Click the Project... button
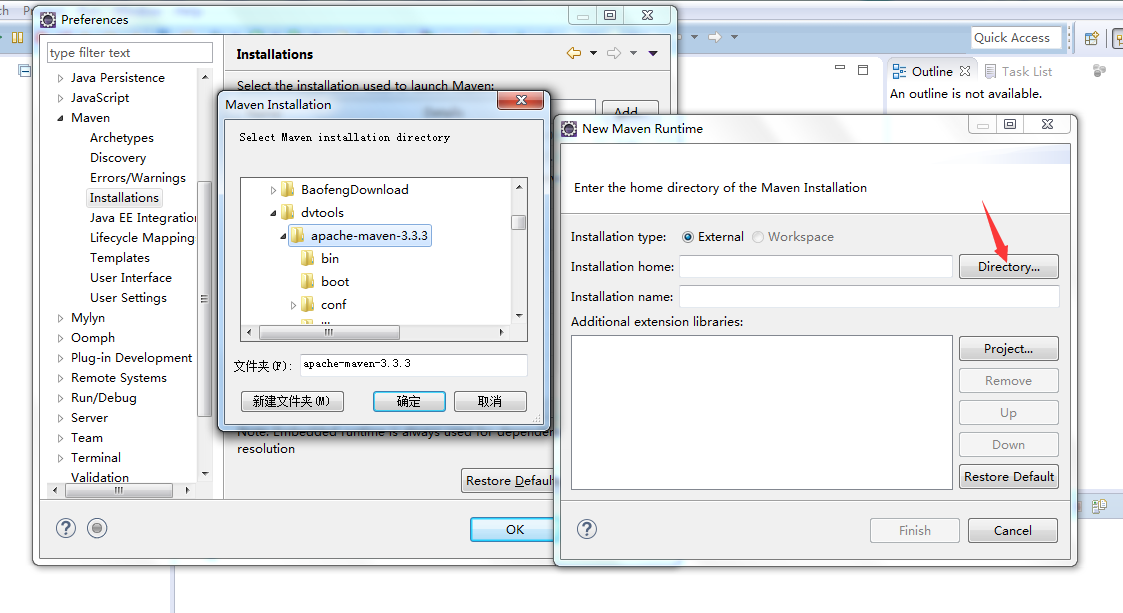1123x613 pixels. point(1008,349)
